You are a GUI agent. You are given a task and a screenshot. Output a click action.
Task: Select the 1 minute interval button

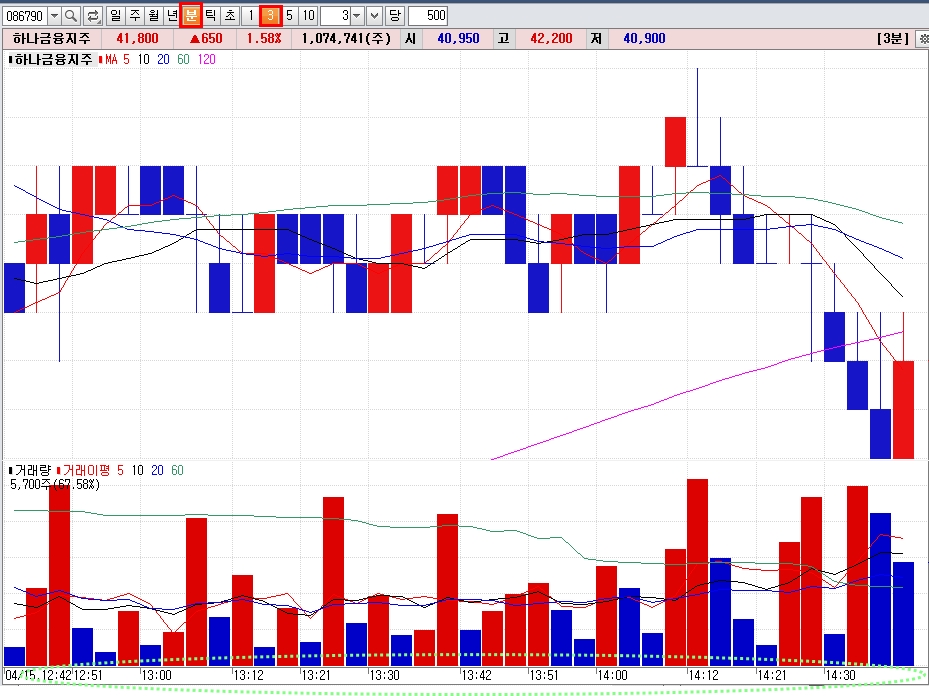pyautogui.click(x=251, y=15)
